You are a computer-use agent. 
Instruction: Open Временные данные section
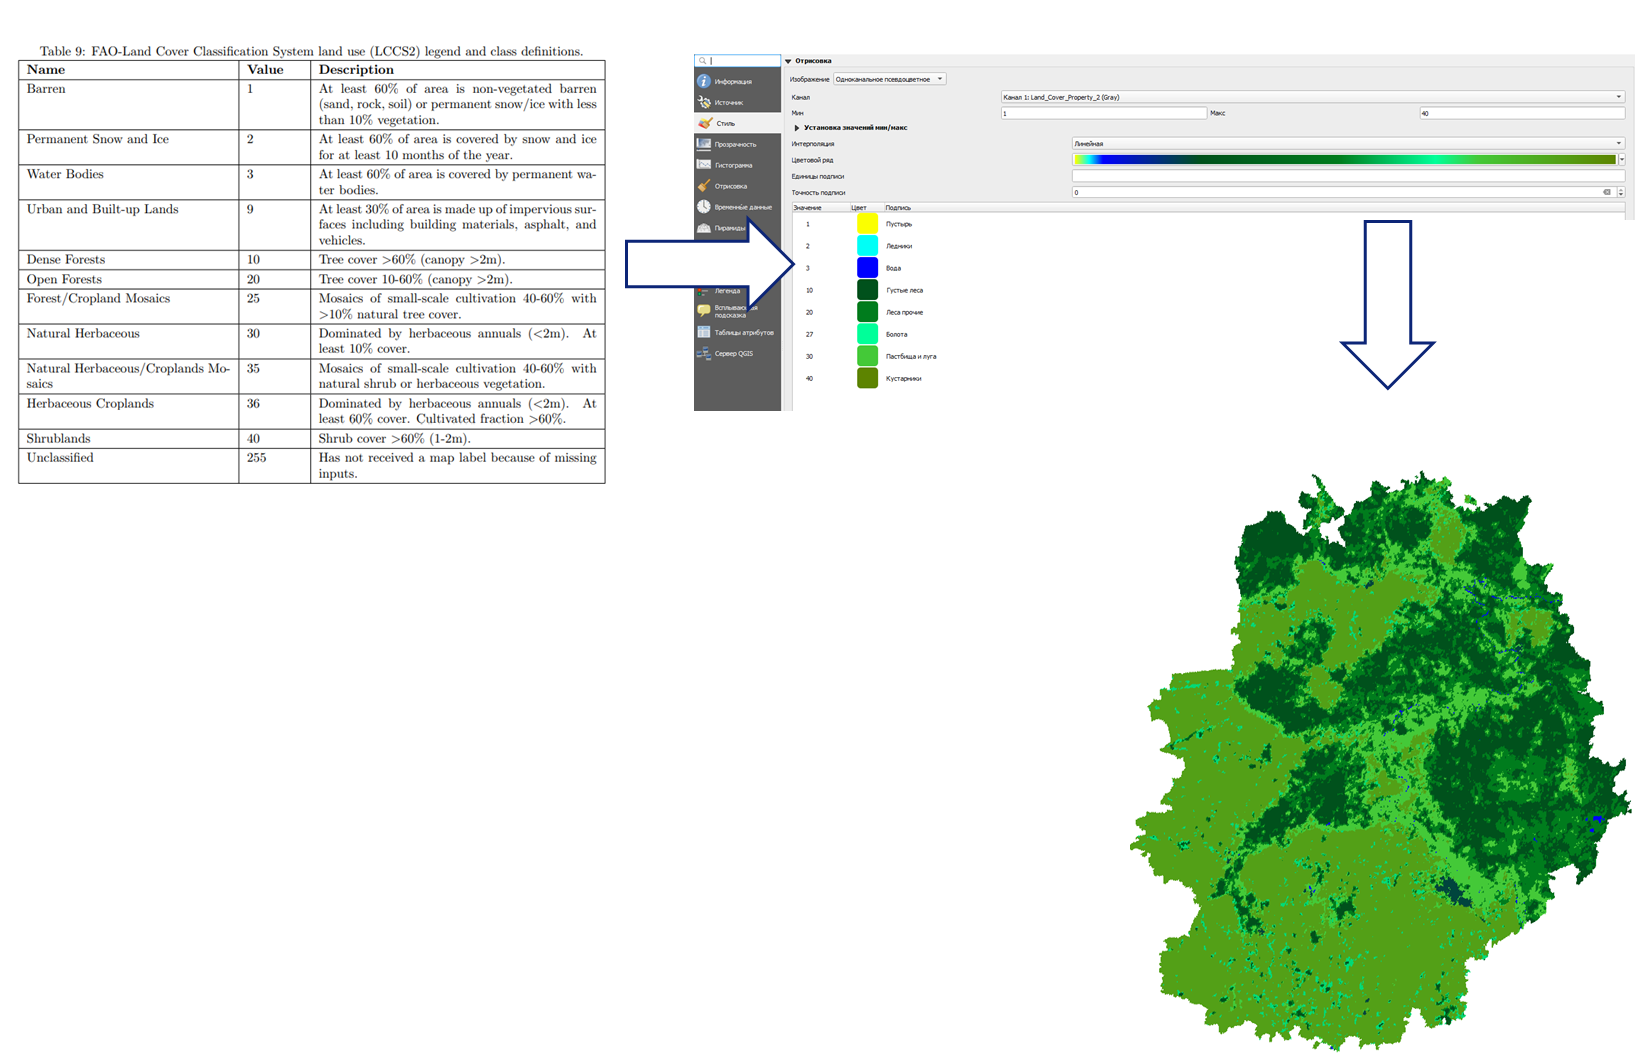(x=737, y=207)
